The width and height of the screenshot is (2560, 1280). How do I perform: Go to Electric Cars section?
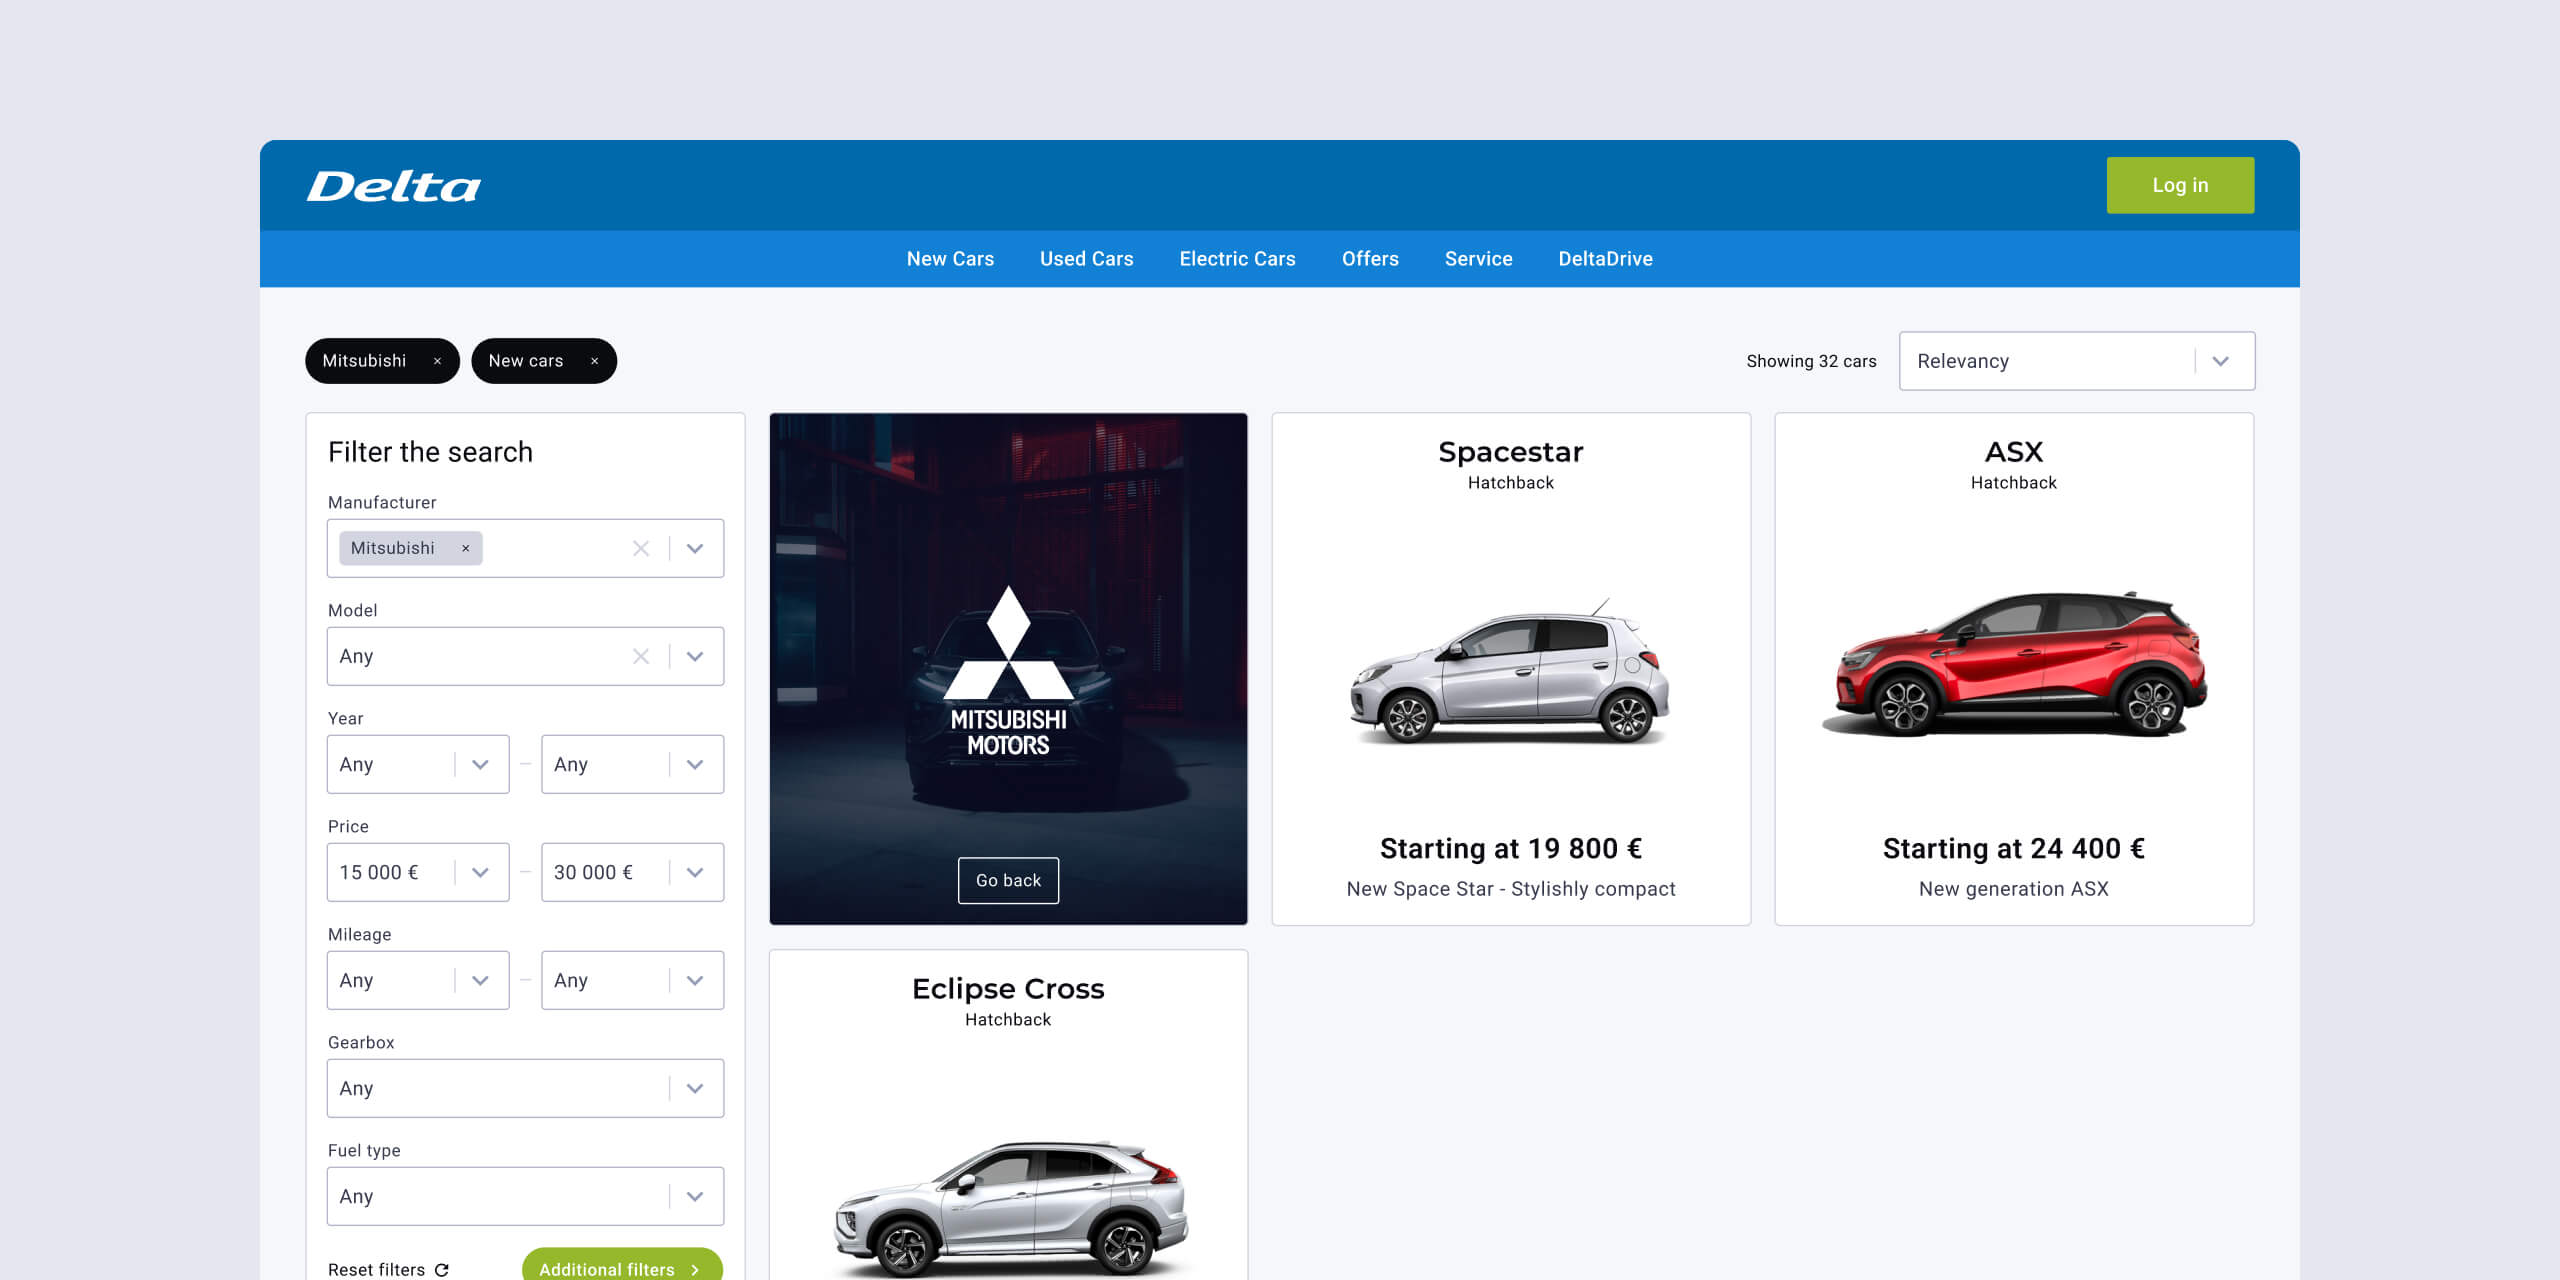(1237, 259)
